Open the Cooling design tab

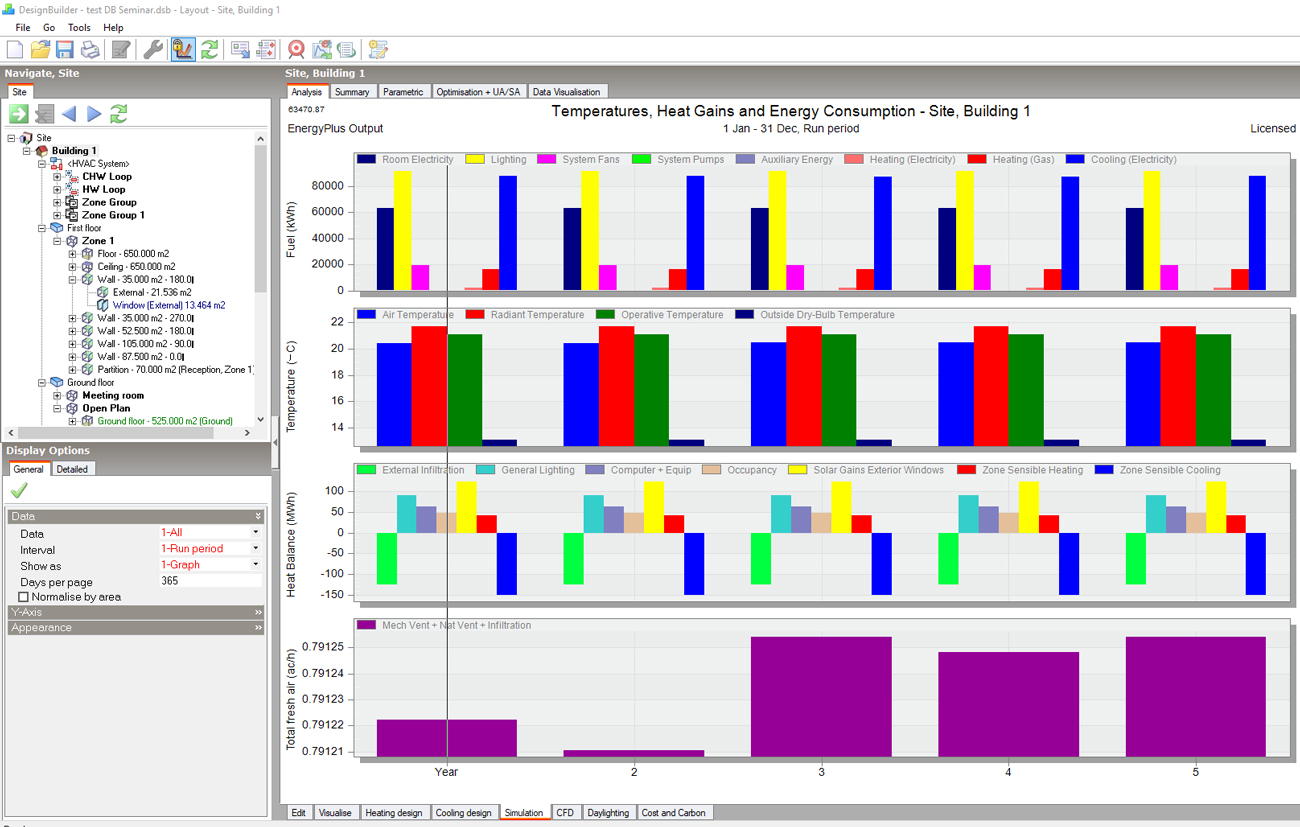464,813
